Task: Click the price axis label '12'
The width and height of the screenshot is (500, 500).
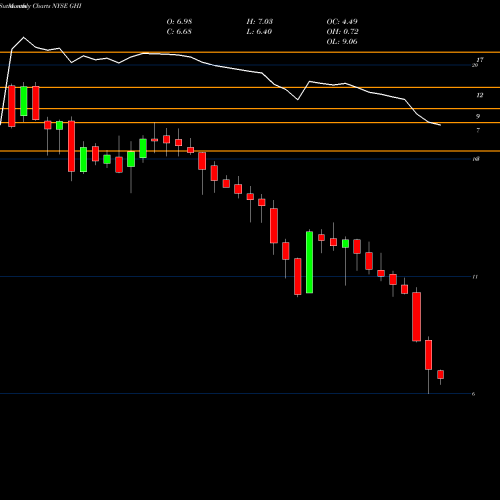Action: [479, 95]
